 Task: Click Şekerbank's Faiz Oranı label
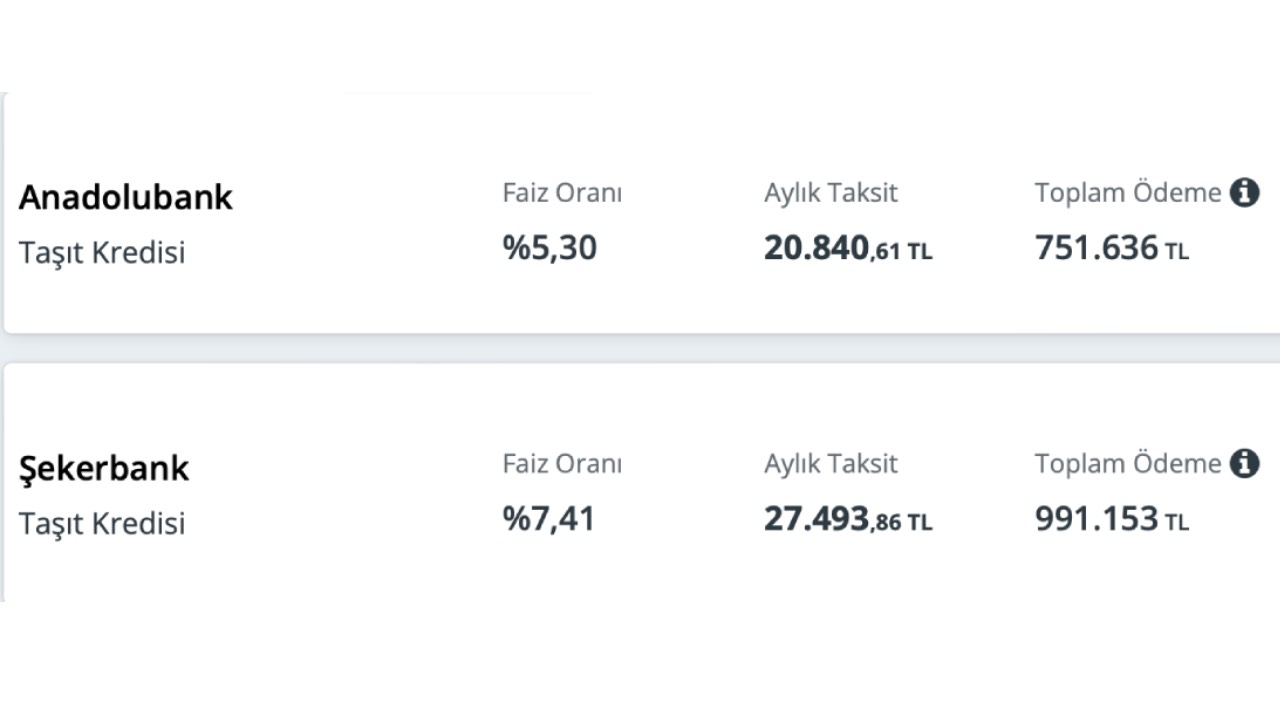(562, 464)
